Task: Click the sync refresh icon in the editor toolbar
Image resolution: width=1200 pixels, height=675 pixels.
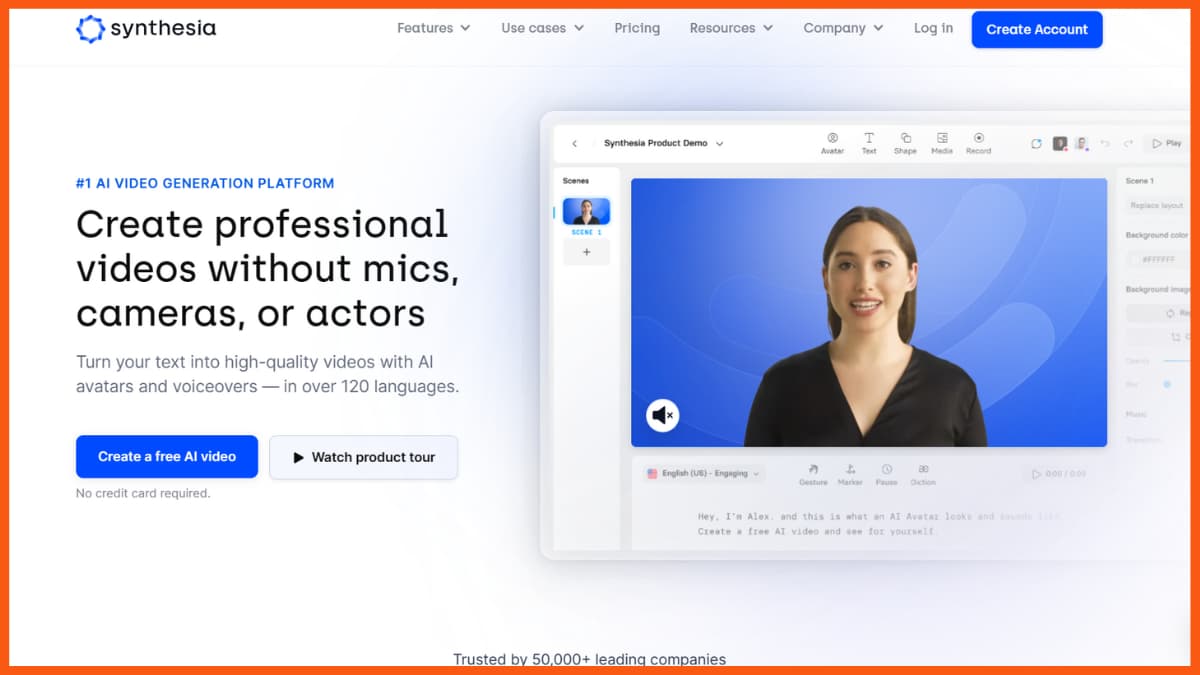Action: pyautogui.click(x=1037, y=144)
